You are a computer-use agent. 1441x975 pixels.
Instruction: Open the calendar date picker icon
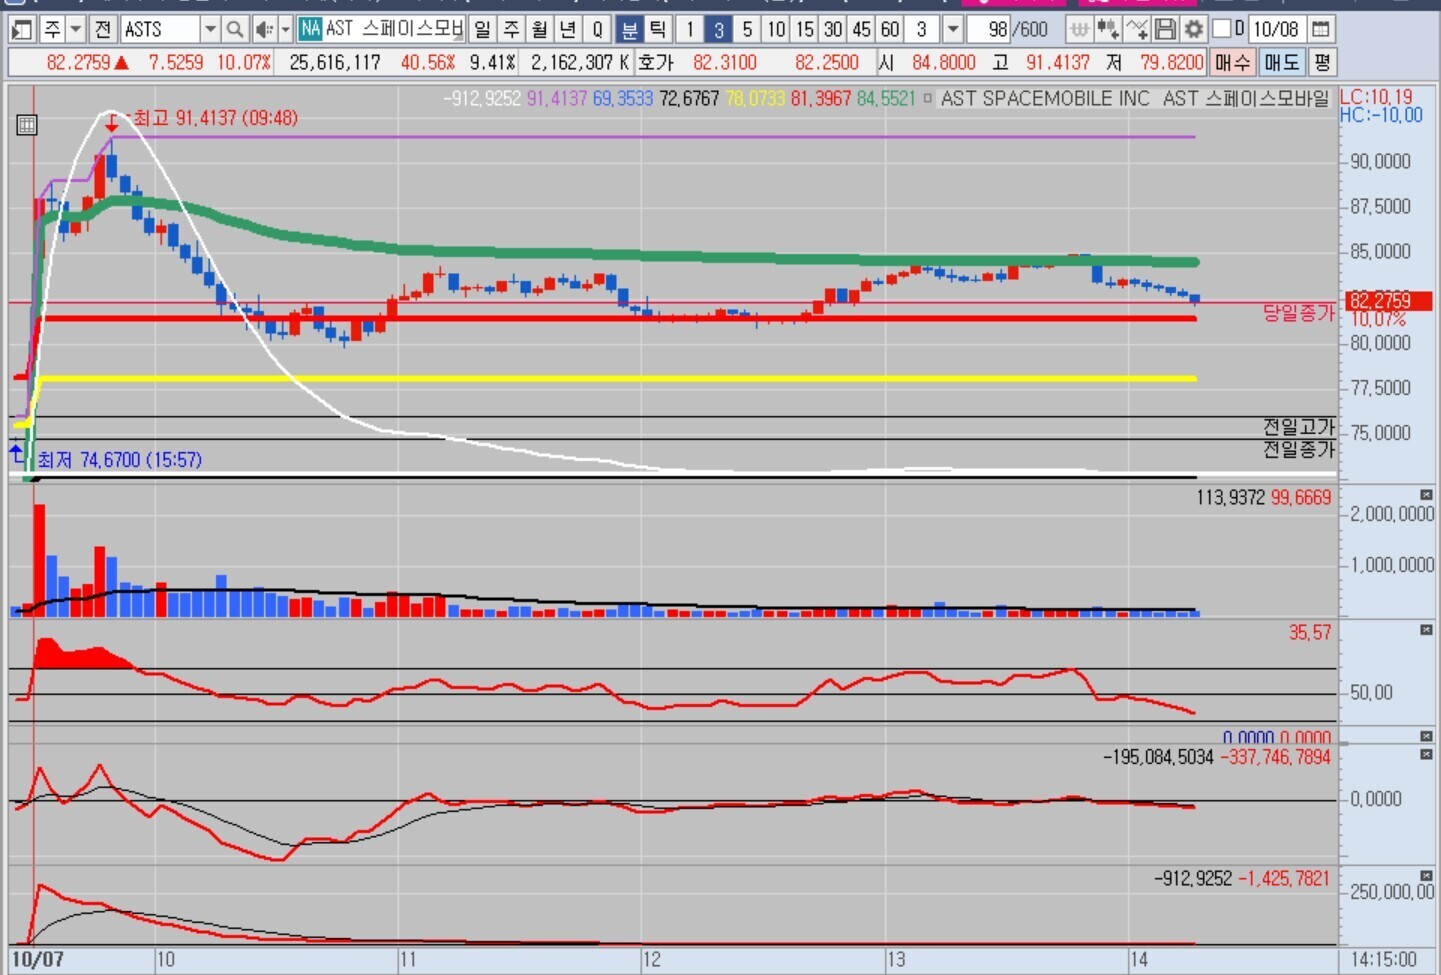[x=1321, y=29]
